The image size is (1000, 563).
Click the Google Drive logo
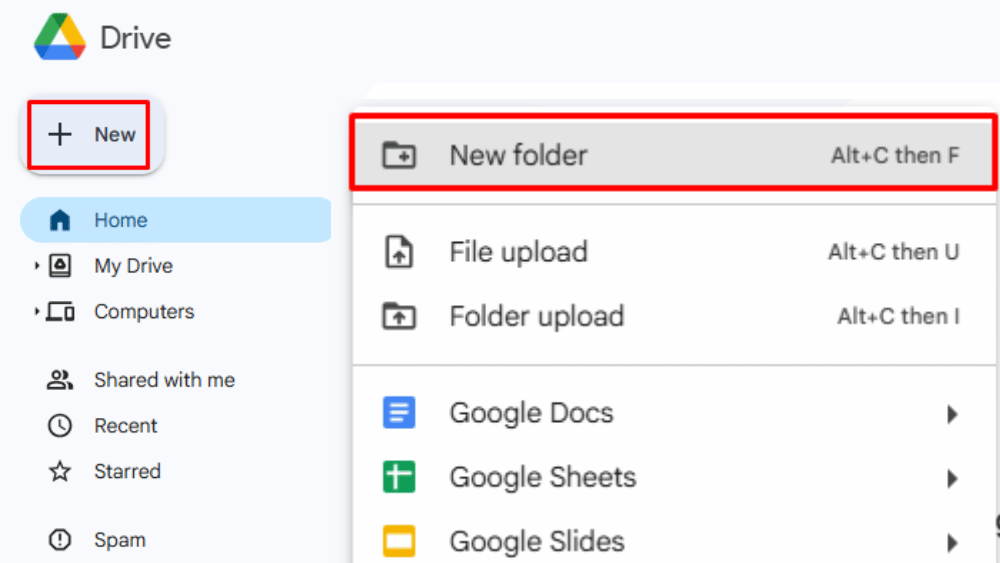tap(60, 37)
